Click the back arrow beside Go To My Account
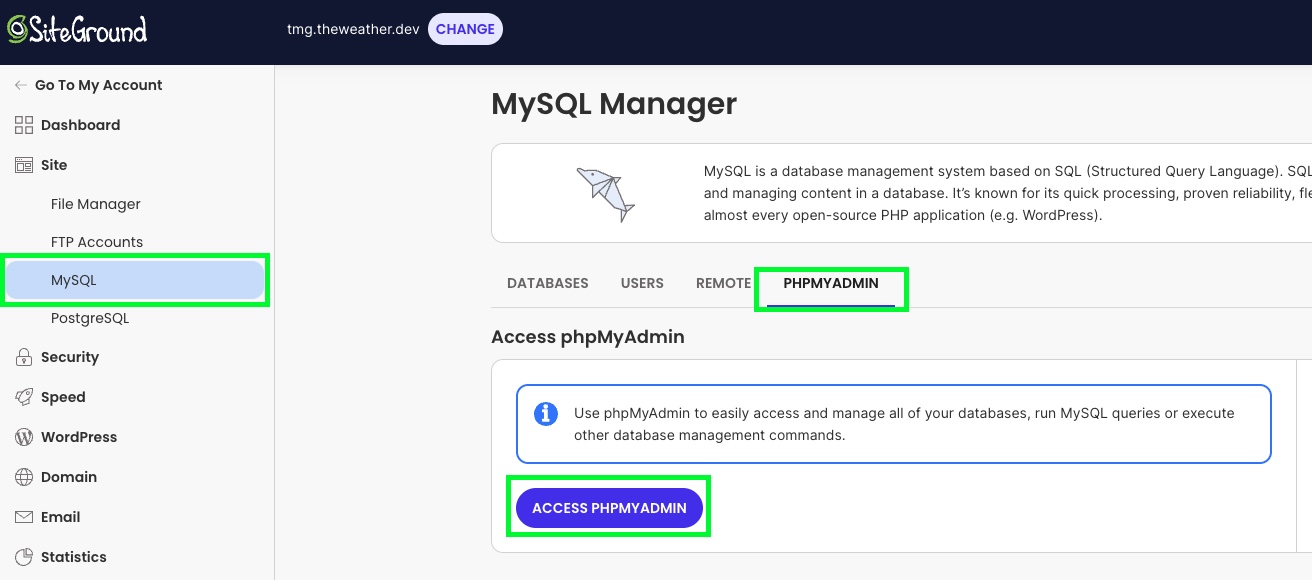 click(x=21, y=85)
